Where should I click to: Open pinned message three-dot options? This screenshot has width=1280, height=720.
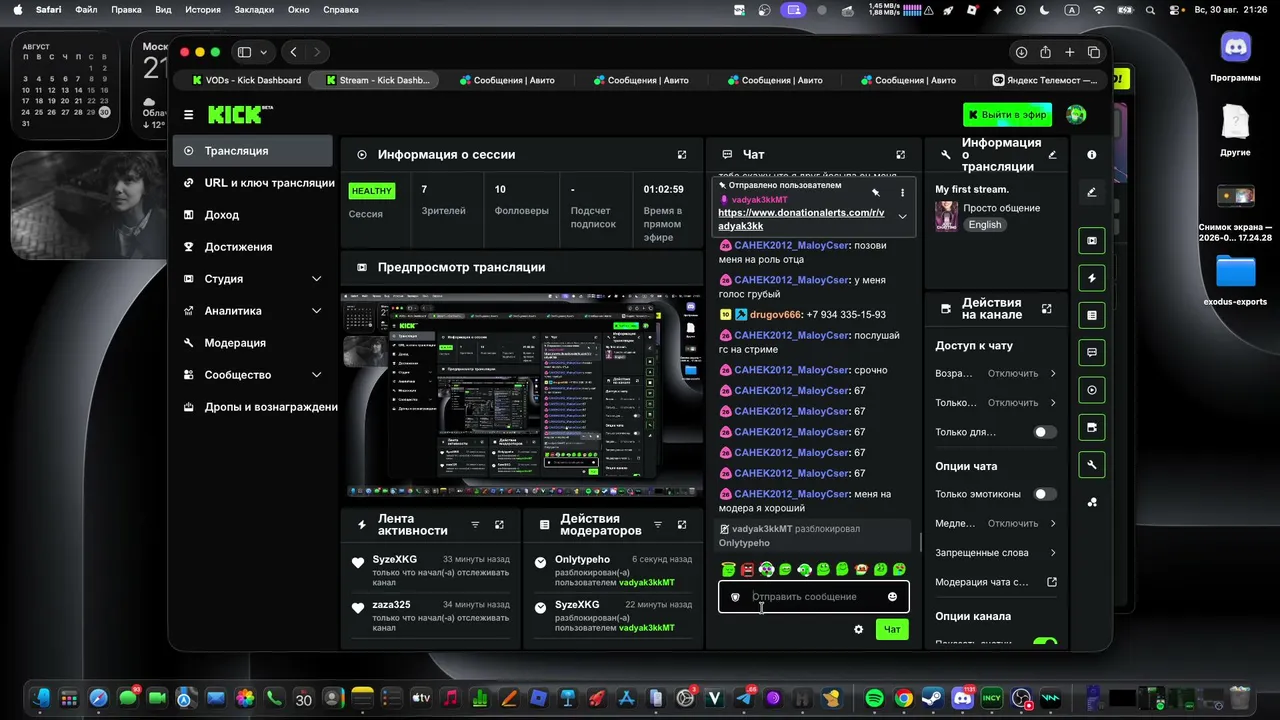[x=902, y=192]
